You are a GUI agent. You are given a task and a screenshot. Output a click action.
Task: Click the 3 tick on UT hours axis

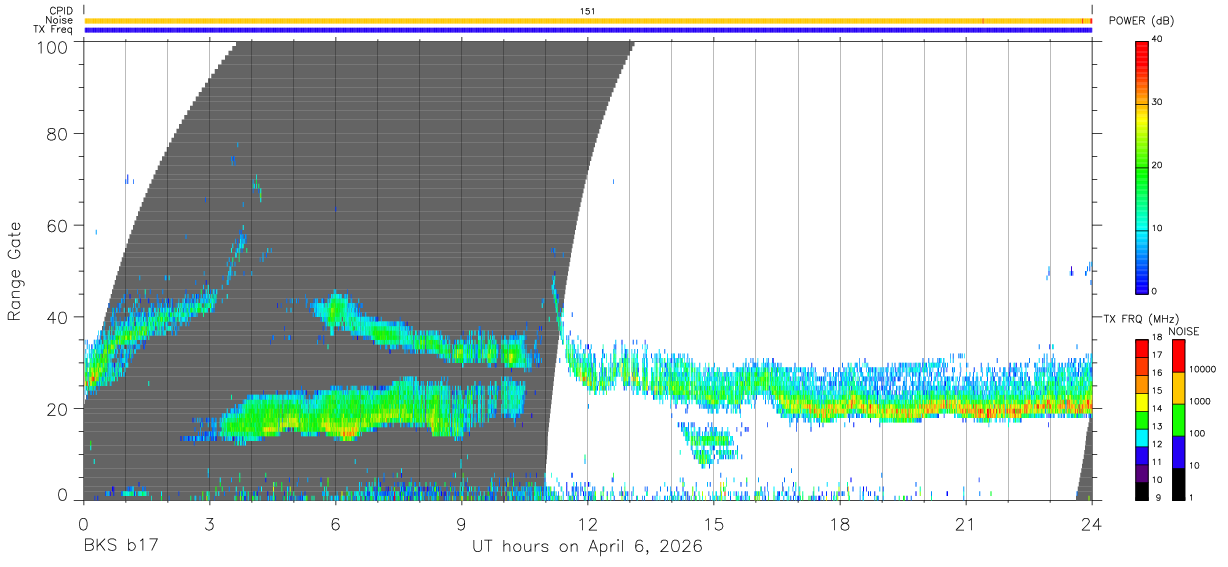pyautogui.click(x=209, y=524)
